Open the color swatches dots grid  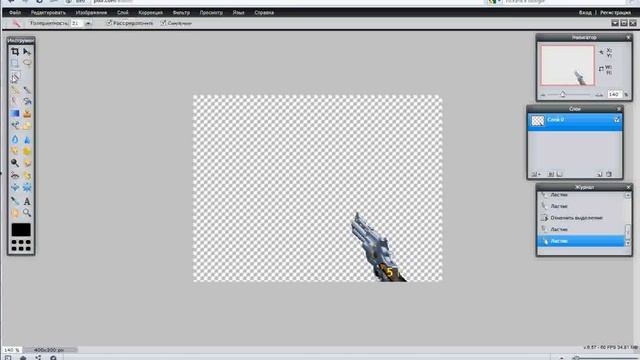(21, 245)
